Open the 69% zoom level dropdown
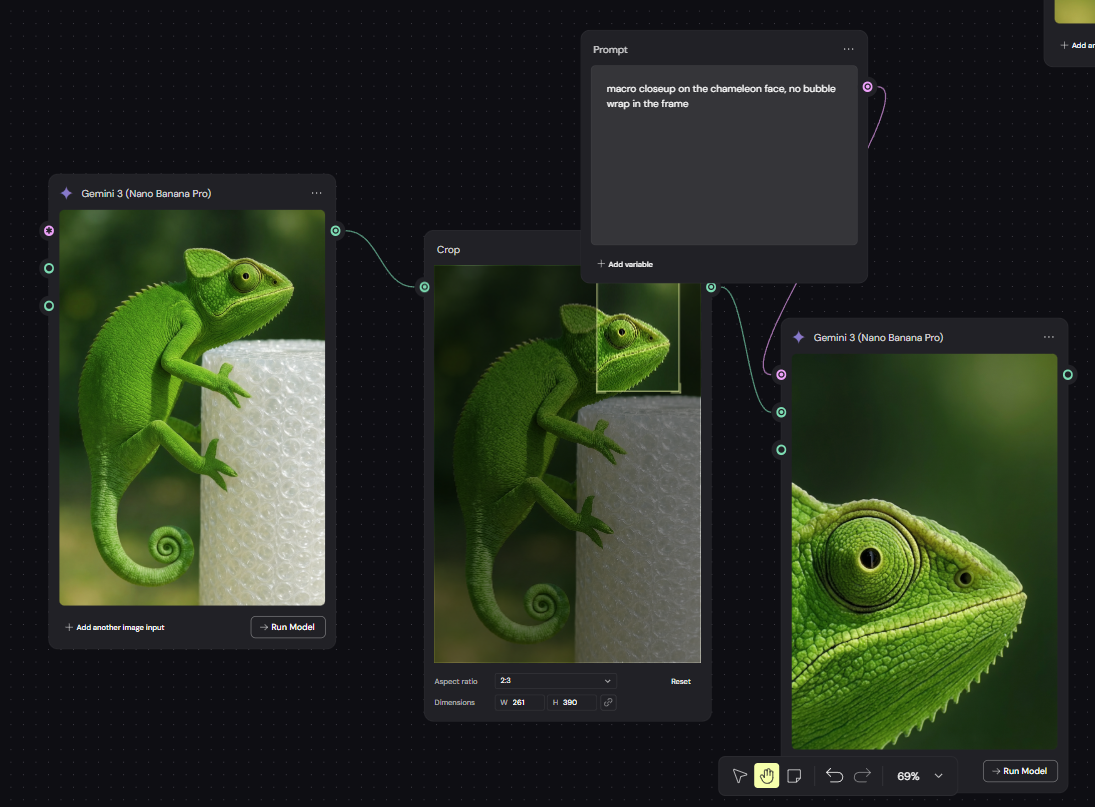 920,776
